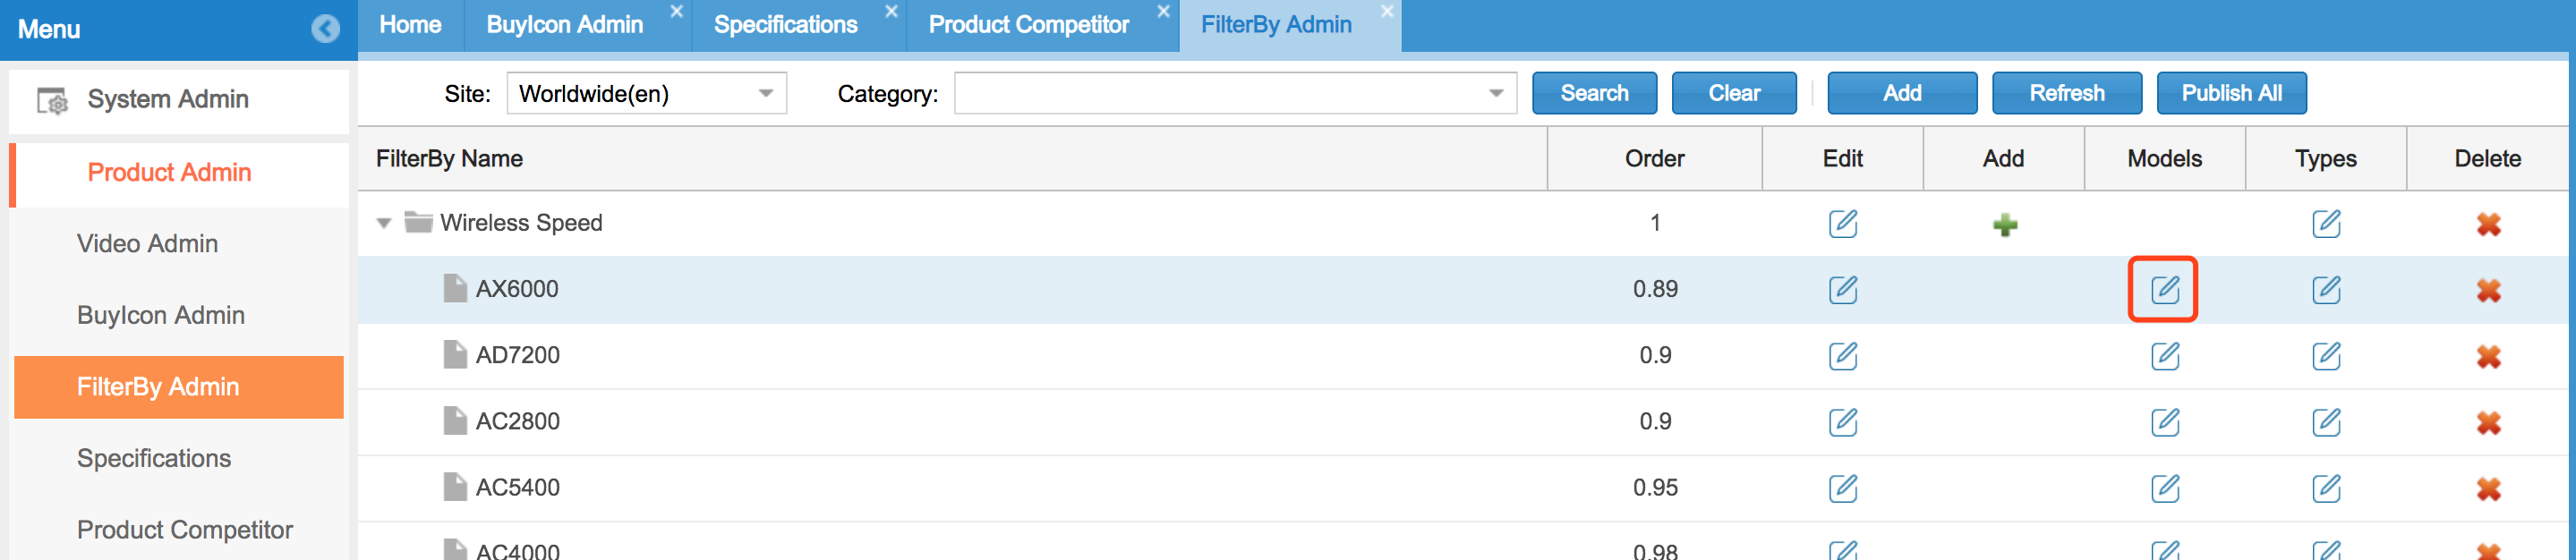The width and height of the screenshot is (2576, 560).
Task: Click green Add icon for Wireless Speed
Action: (2004, 225)
